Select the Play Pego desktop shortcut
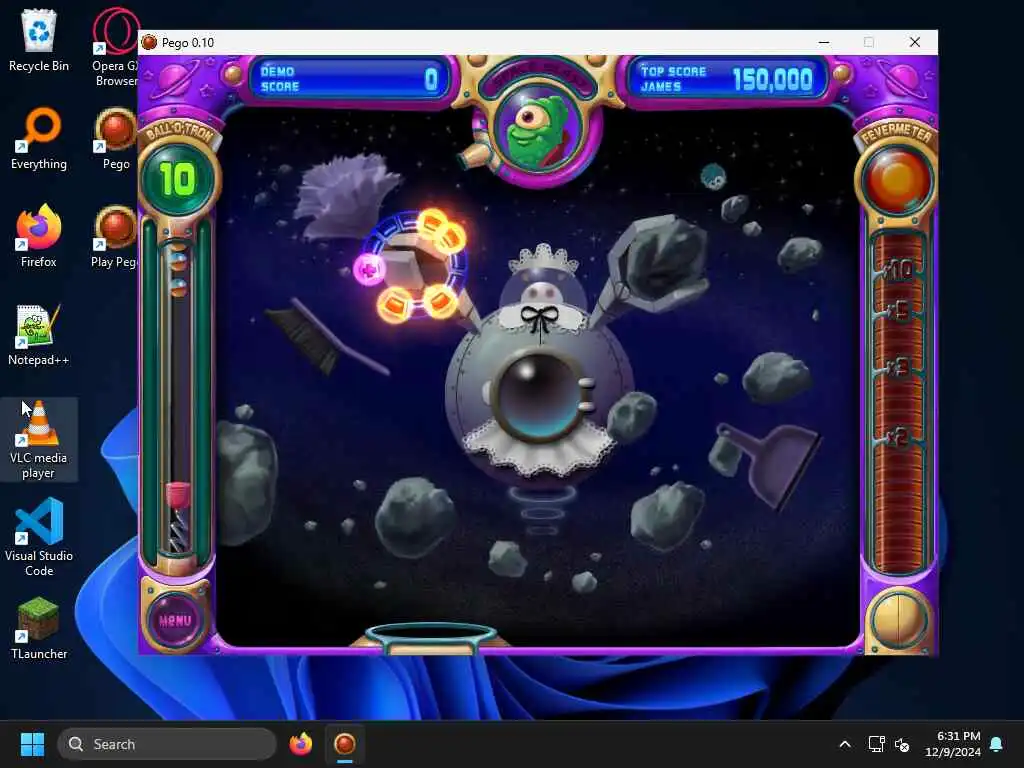1024x768 pixels. 114,236
